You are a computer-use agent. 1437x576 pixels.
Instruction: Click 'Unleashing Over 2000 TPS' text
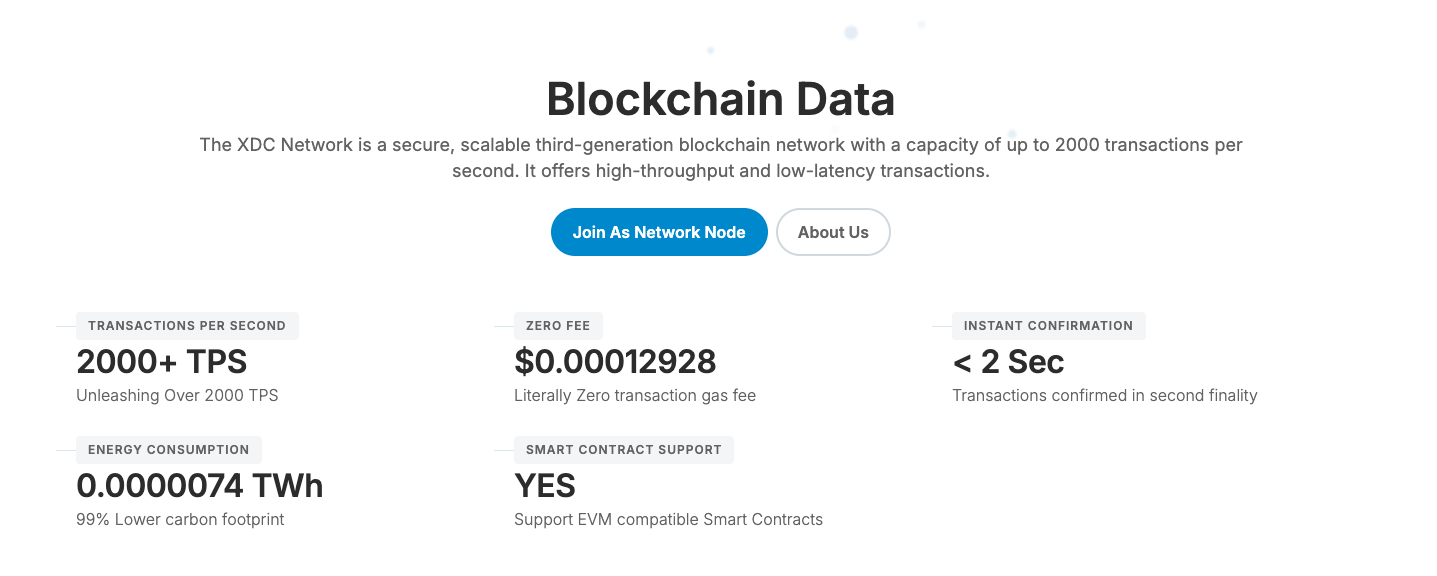[177, 395]
